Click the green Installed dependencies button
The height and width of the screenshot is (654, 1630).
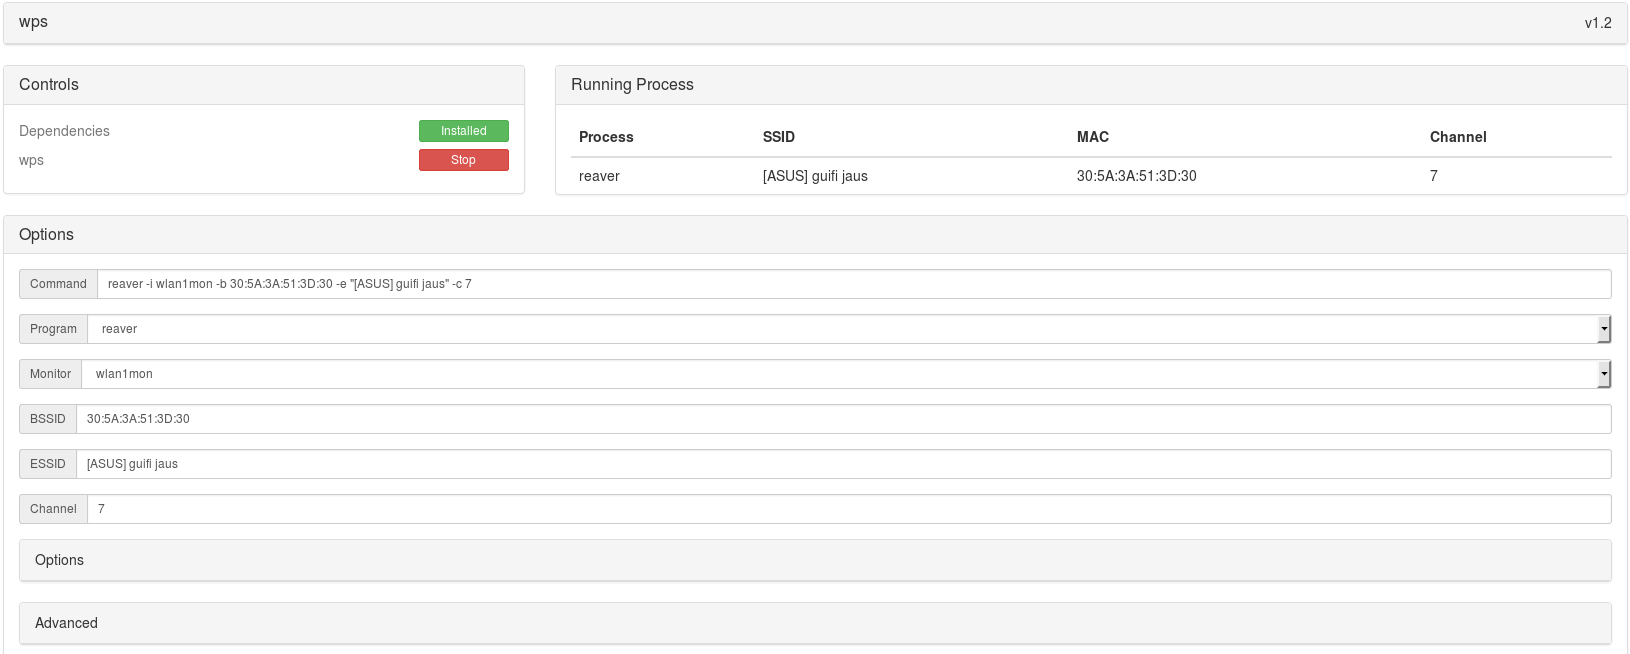[463, 131]
